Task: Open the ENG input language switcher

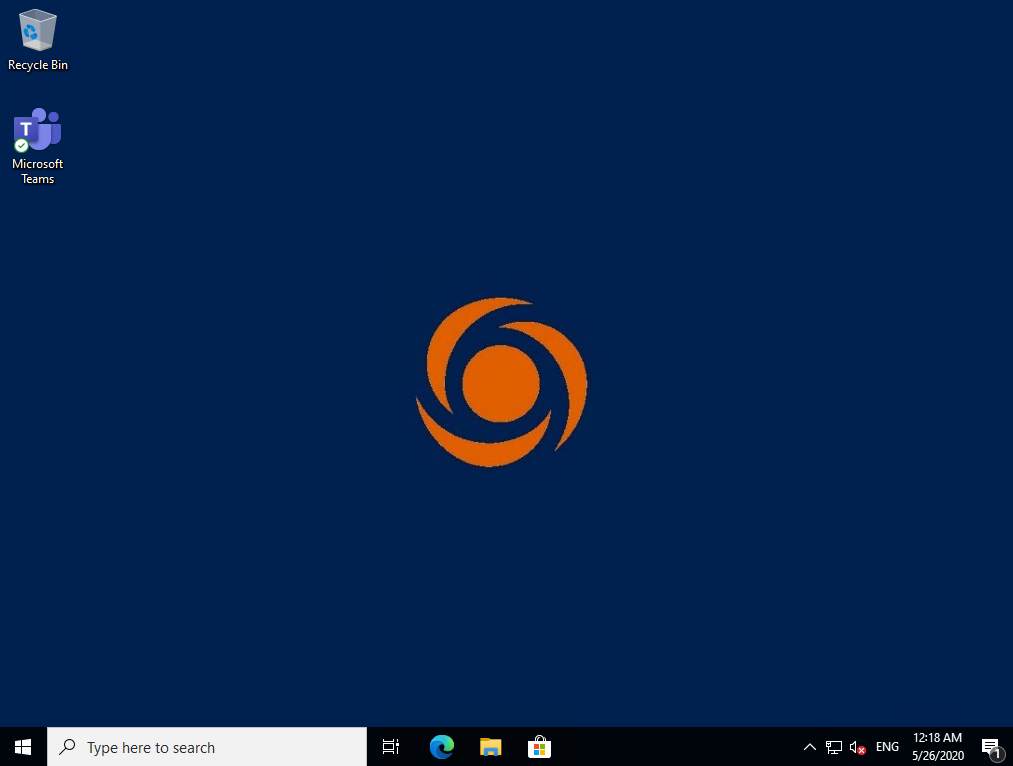Action: point(887,747)
